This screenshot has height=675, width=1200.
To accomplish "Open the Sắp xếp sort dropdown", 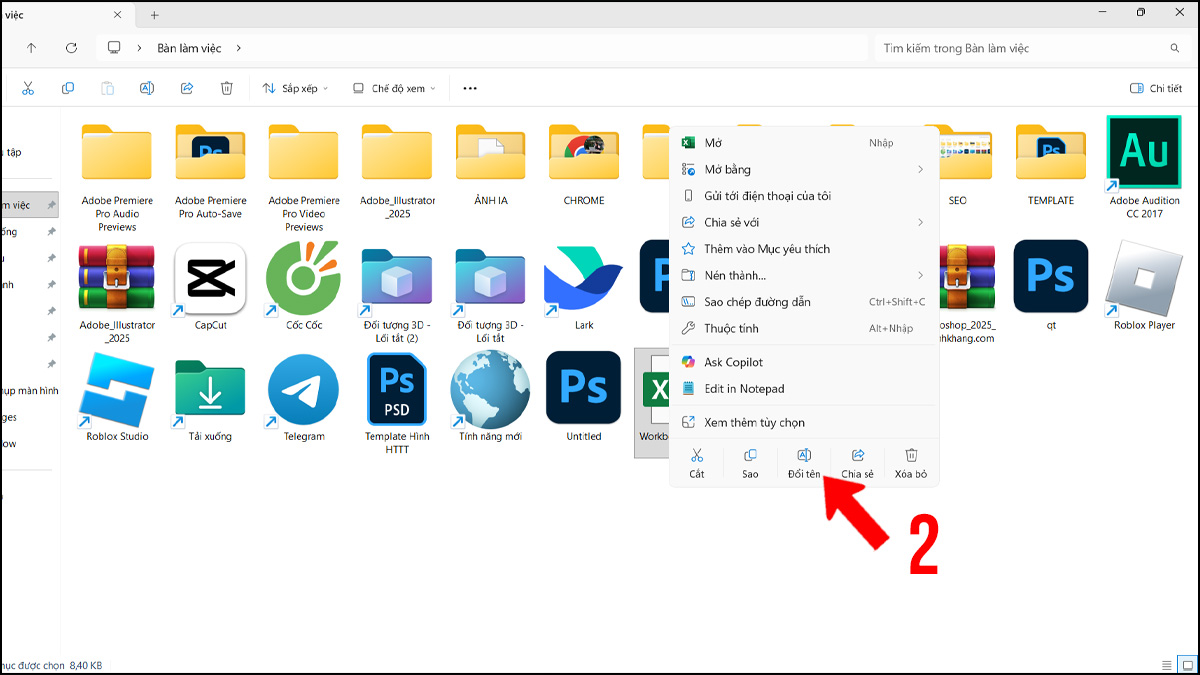I will (x=295, y=88).
